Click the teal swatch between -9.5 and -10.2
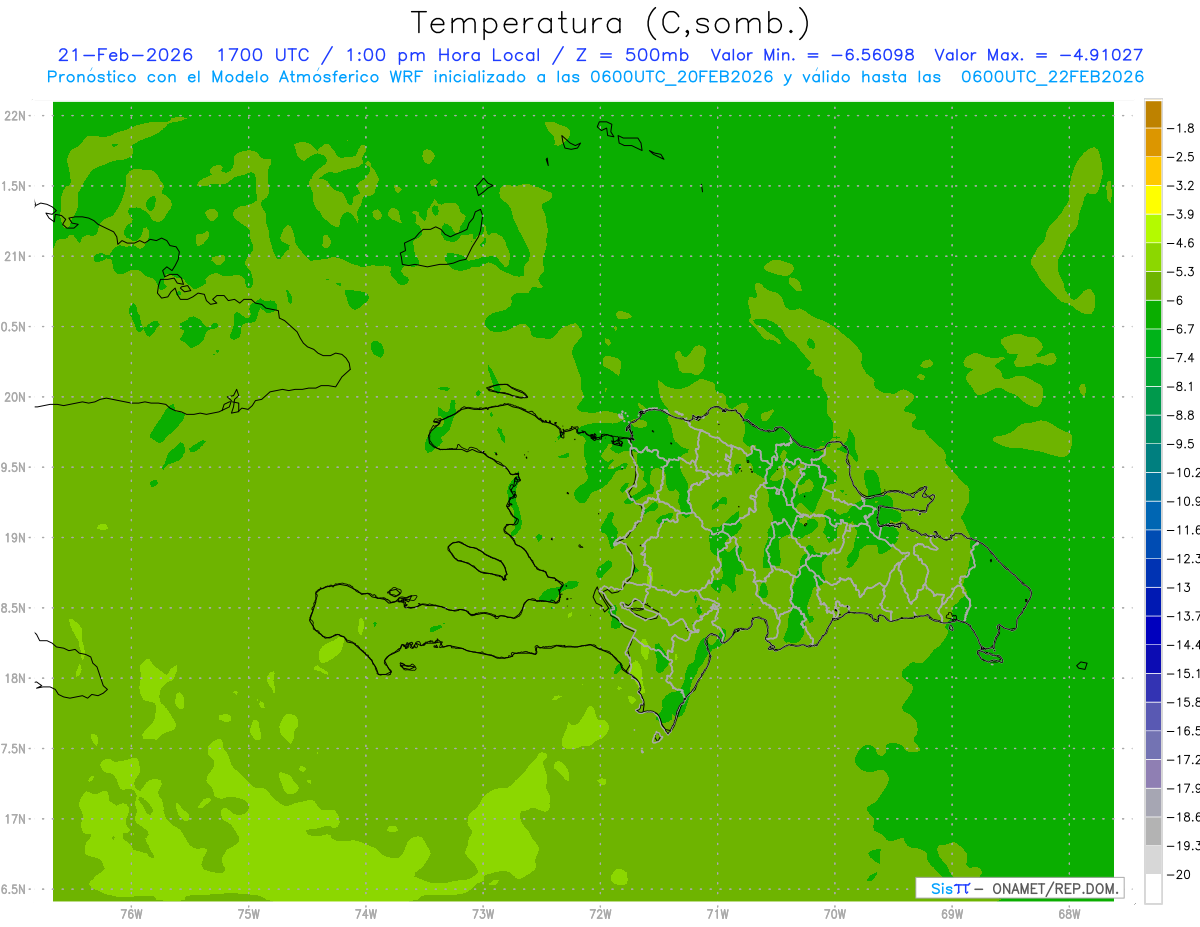 tap(1153, 458)
